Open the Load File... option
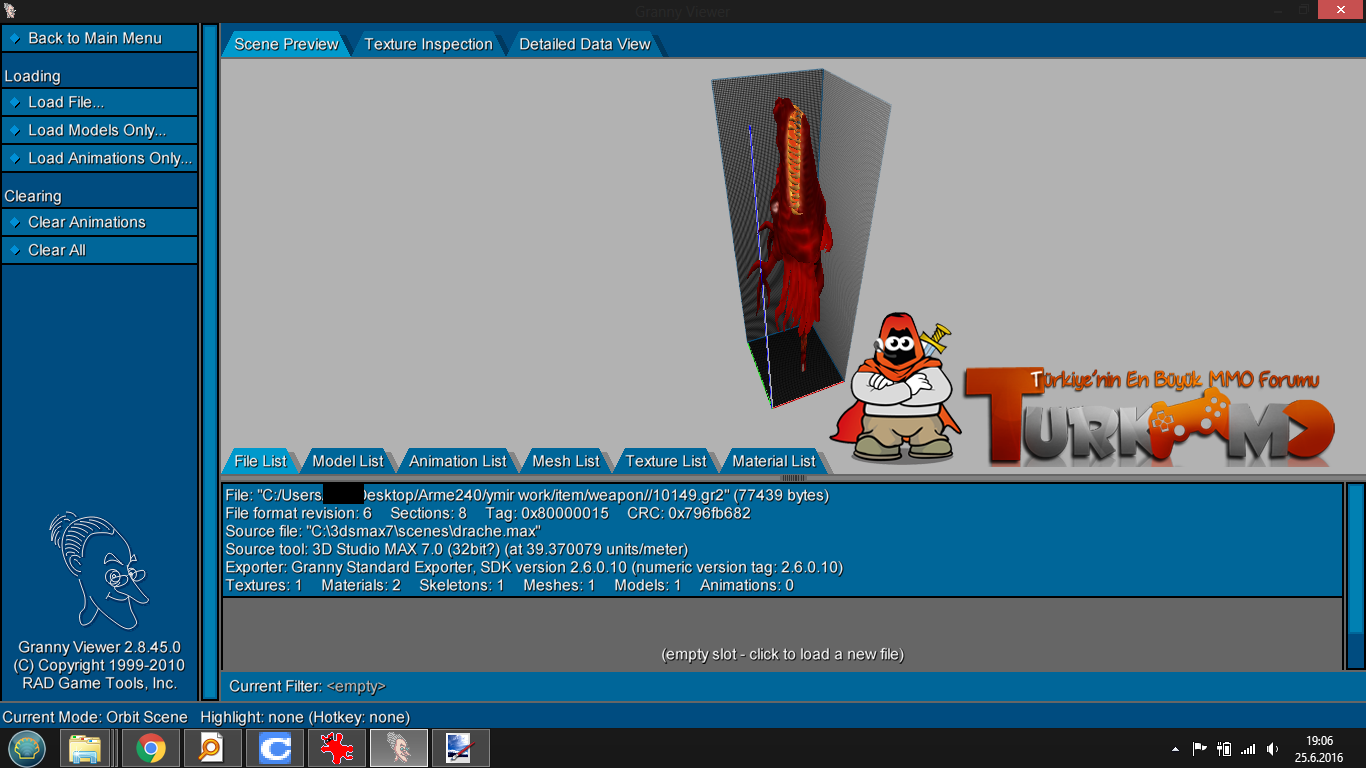 point(99,102)
